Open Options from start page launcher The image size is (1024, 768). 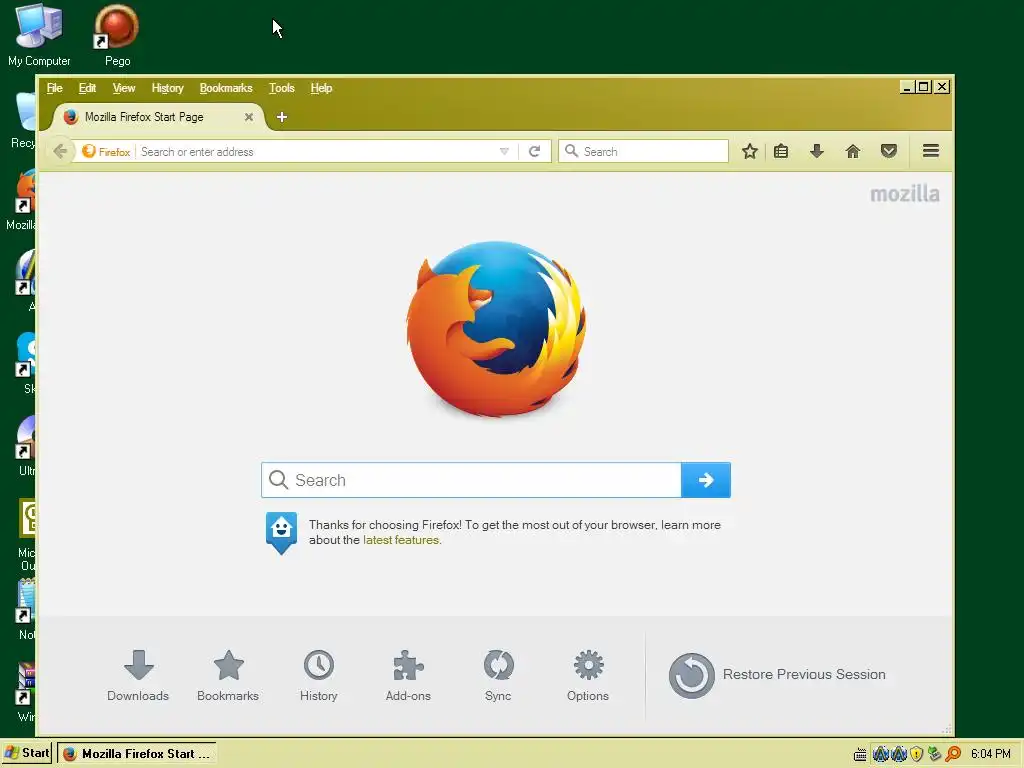click(588, 675)
